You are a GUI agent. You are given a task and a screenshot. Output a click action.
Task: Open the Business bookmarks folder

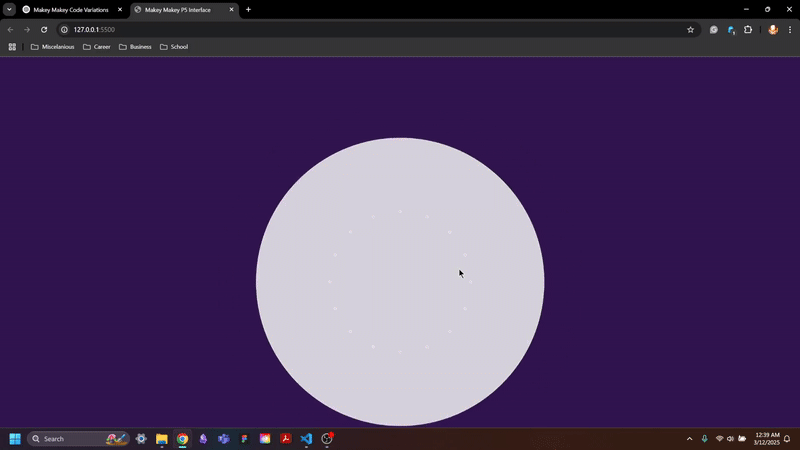pyautogui.click(x=135, y=47)
